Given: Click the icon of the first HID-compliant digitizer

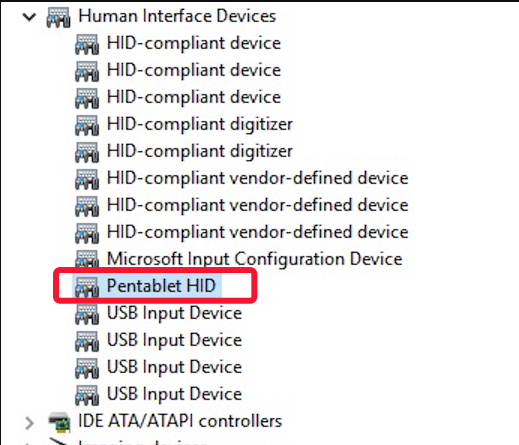Looking at the screenshot, I should [87, 125].
